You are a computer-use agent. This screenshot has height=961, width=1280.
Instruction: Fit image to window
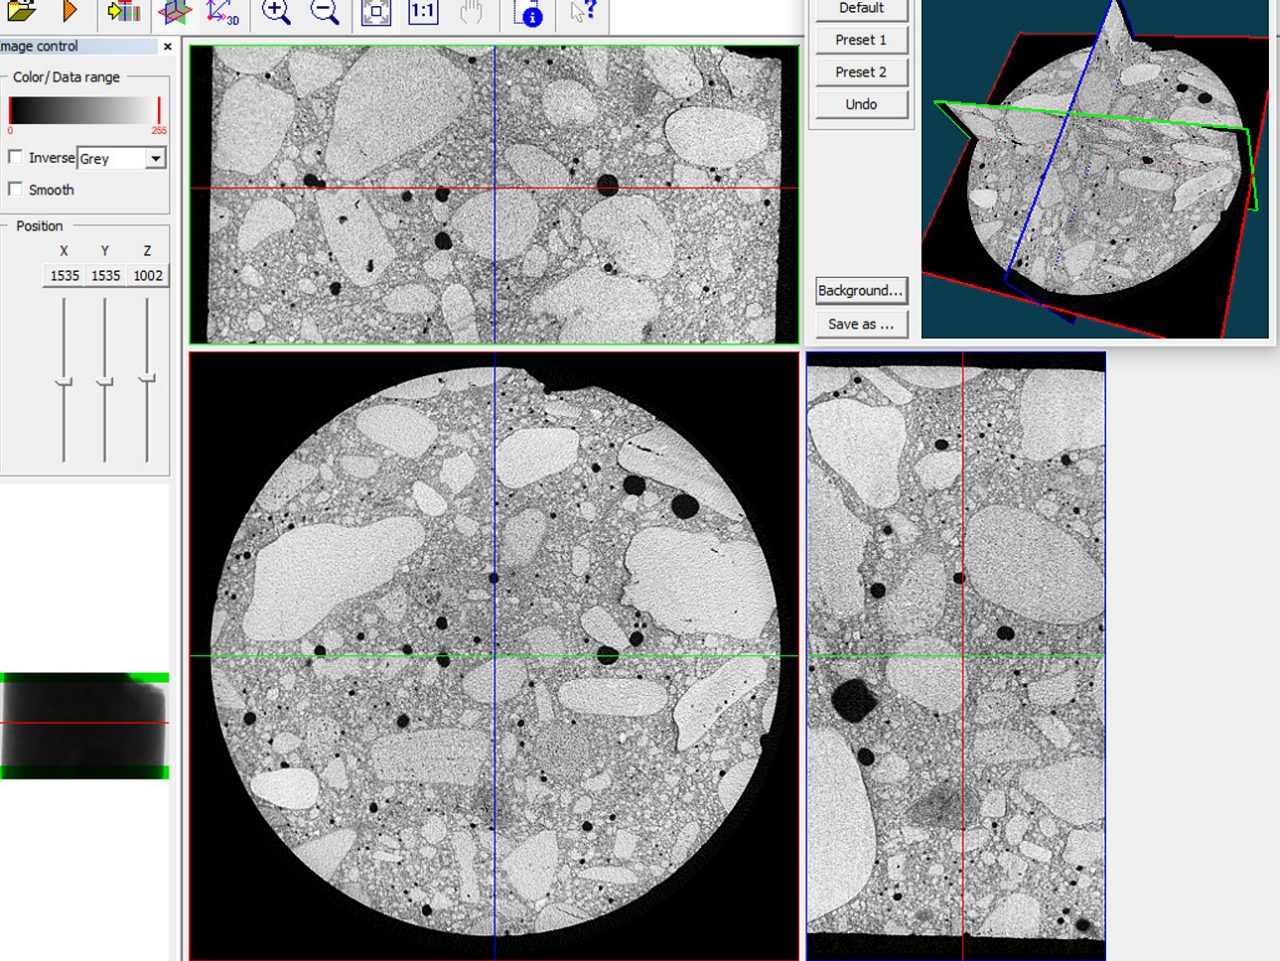pyautogui.click(x=376, y=12)
